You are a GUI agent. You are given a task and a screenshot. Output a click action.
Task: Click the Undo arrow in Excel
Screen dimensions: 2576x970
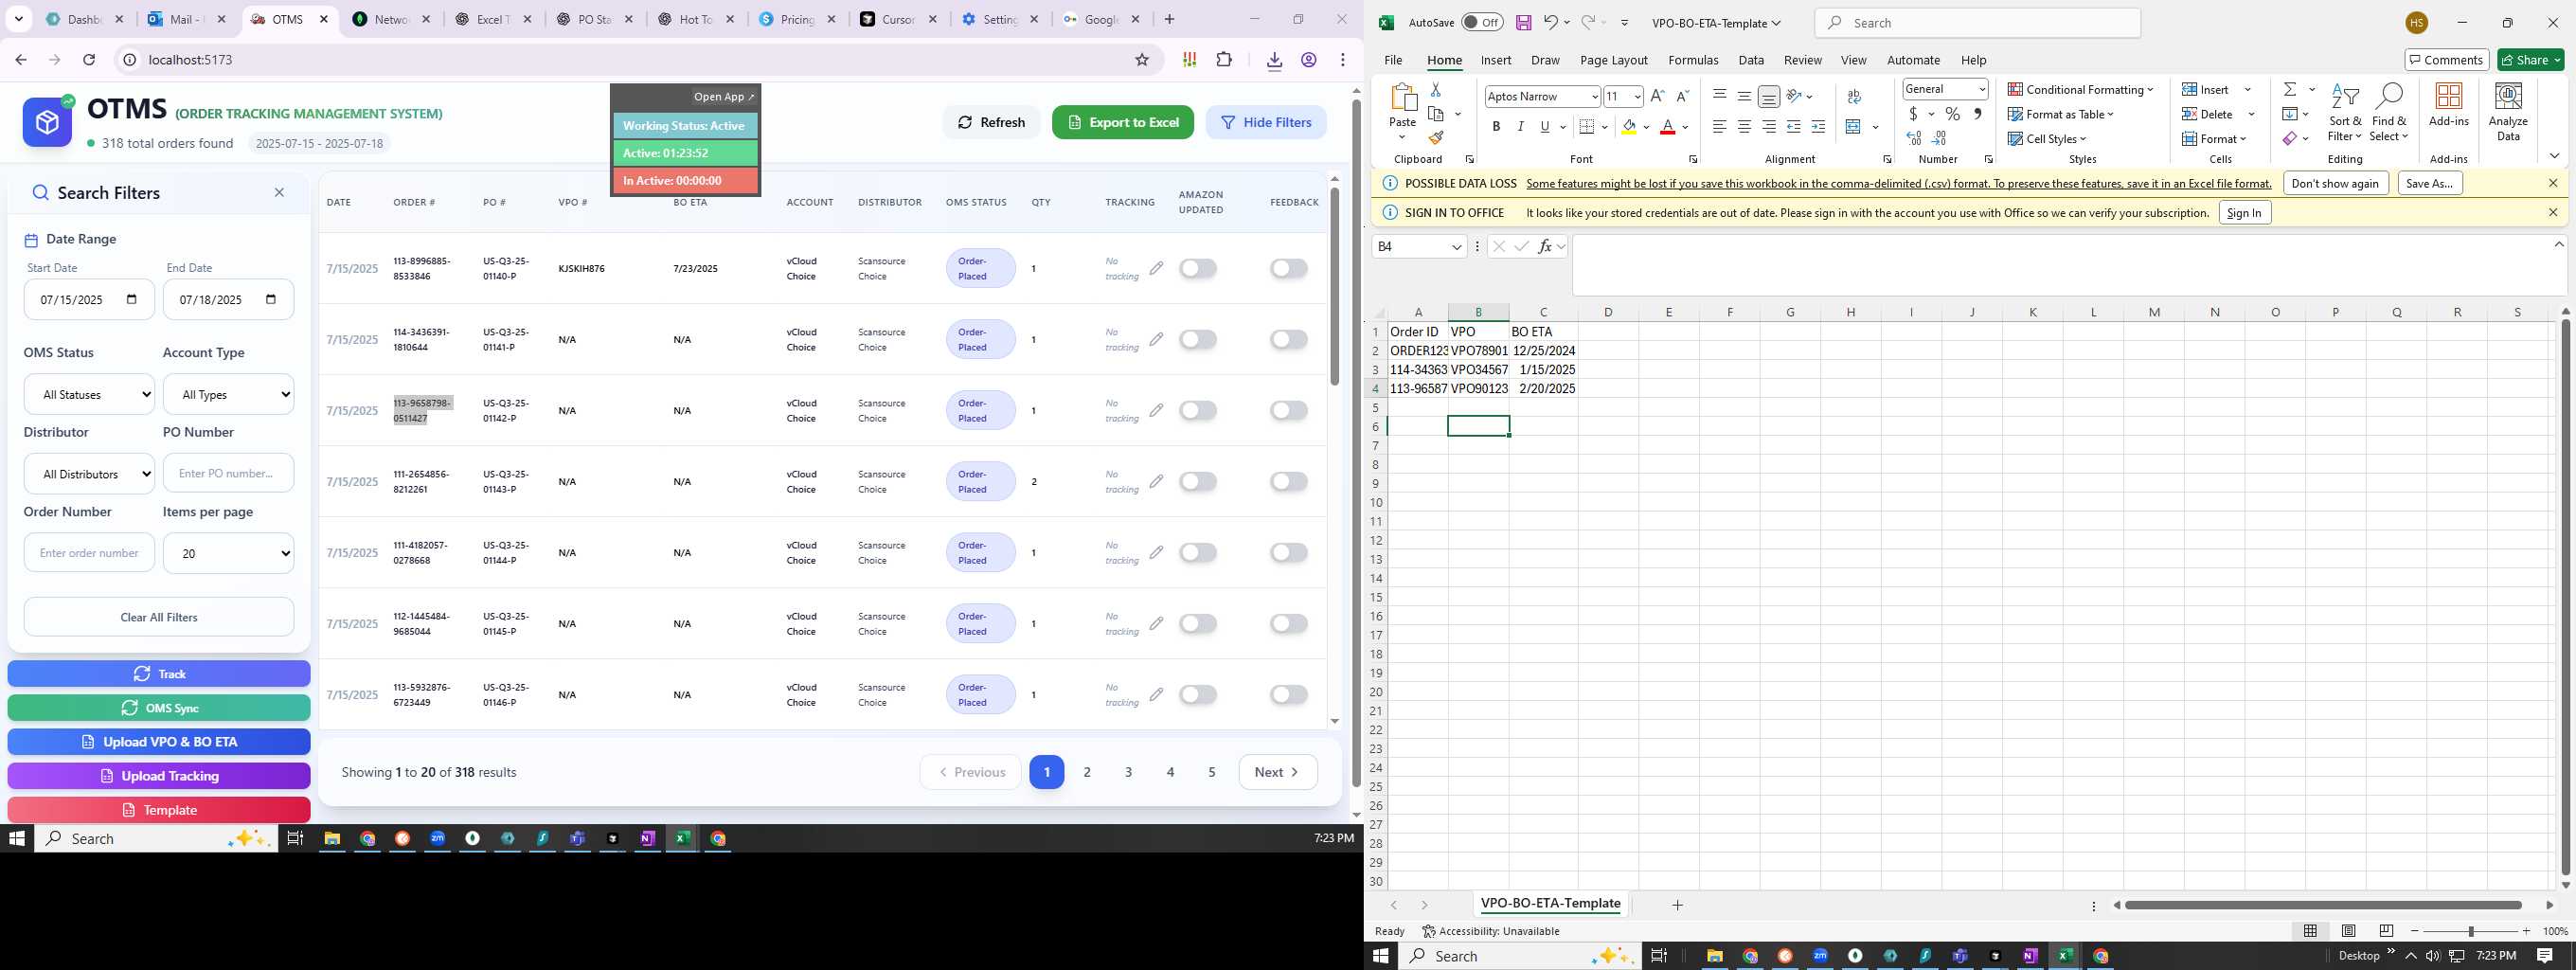pyautogui.click(x=1550, y=22)
